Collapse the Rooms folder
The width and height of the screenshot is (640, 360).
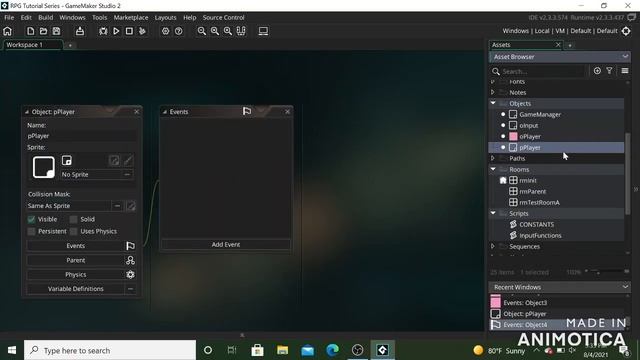click(493, 169)
